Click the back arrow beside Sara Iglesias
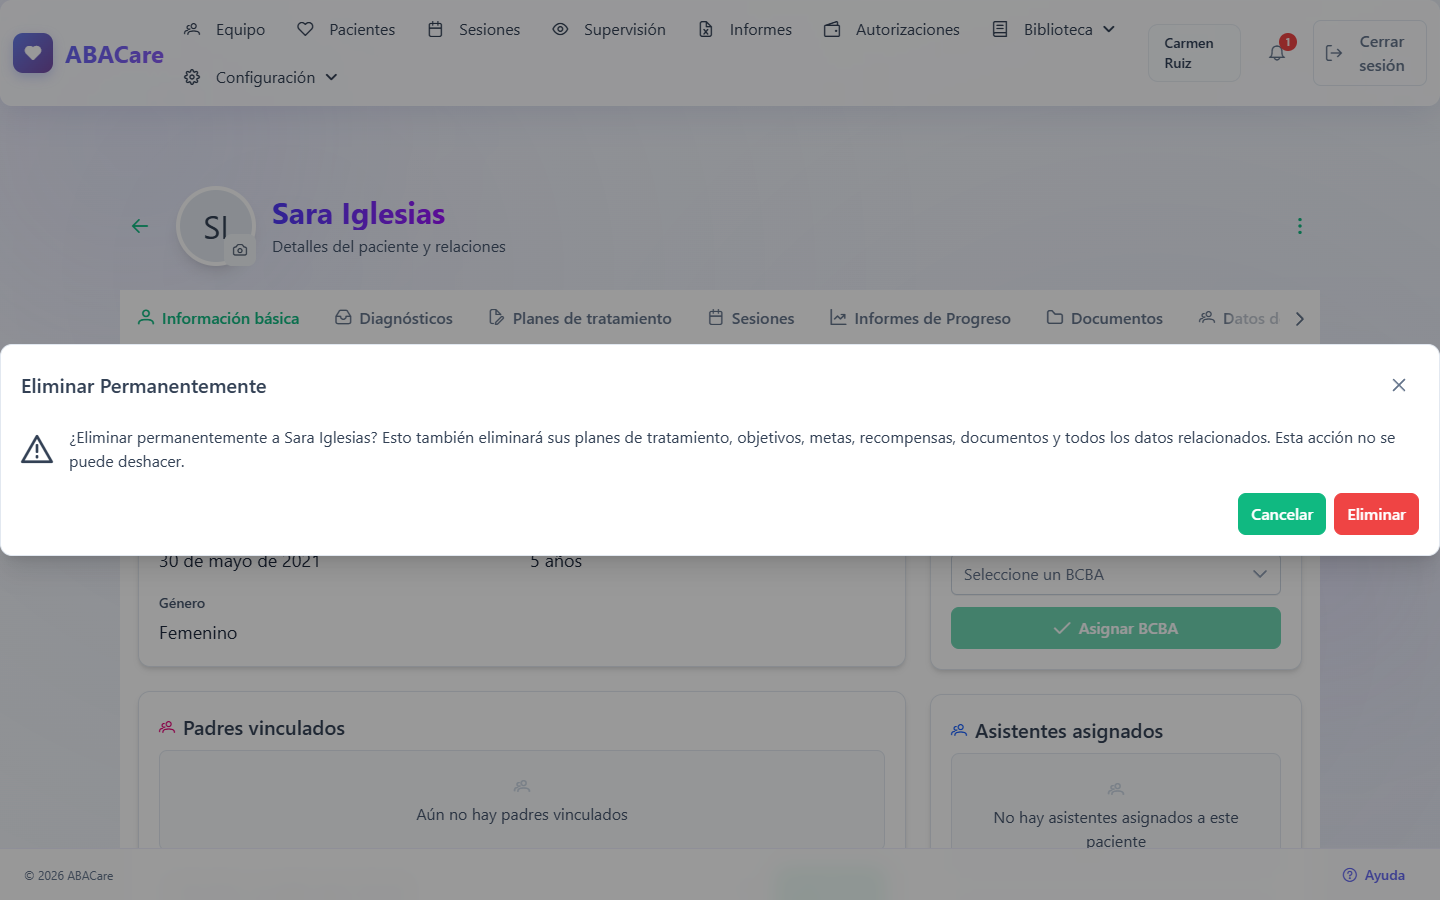Image resolution: width=1440 pixels, height=900 pixels. 140,226
